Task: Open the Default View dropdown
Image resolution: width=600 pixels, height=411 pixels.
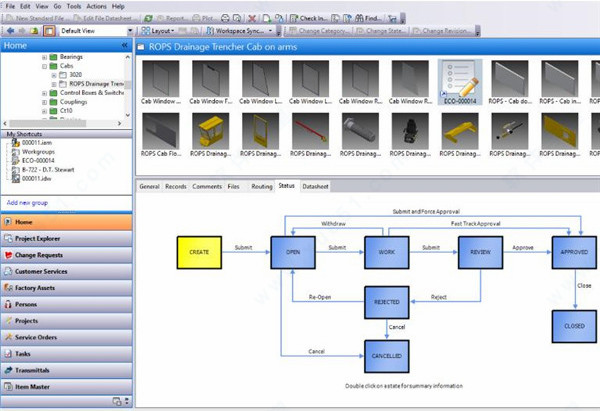Action: tap(130, 31)
